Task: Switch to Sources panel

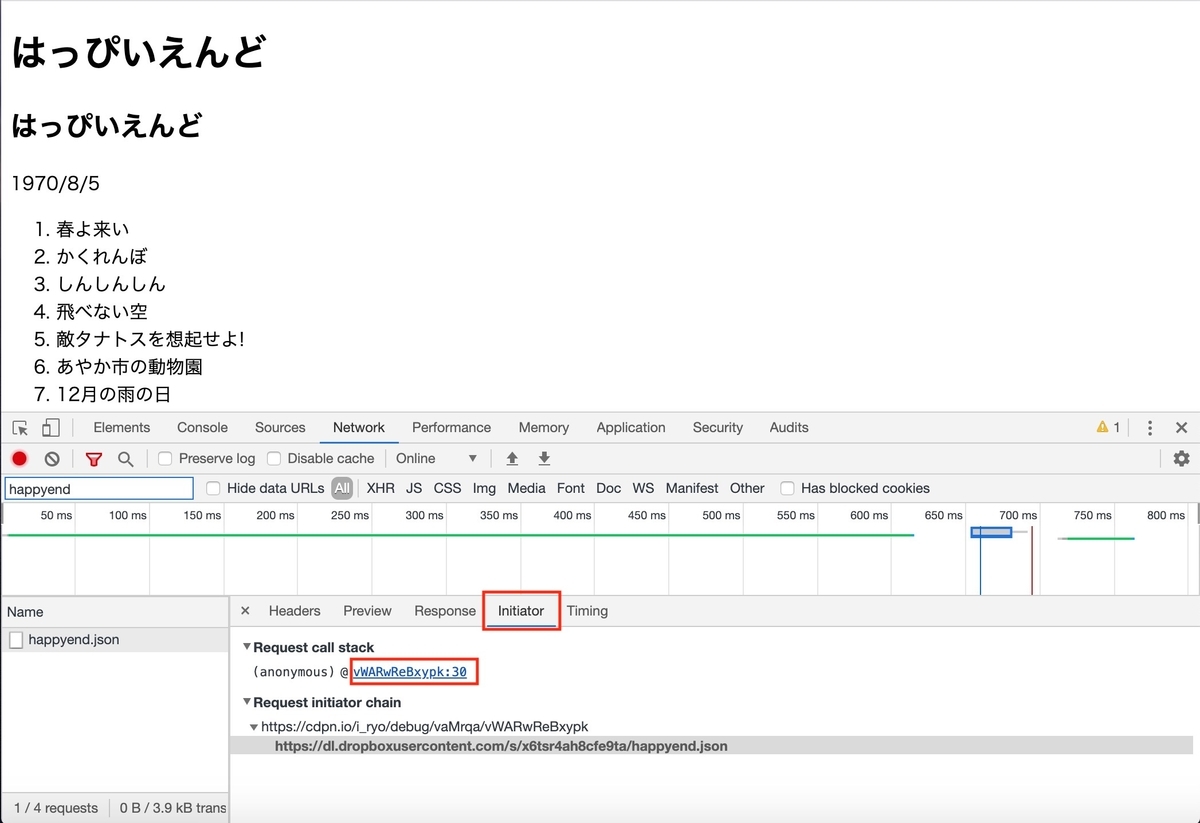Action: coord(280,428)
